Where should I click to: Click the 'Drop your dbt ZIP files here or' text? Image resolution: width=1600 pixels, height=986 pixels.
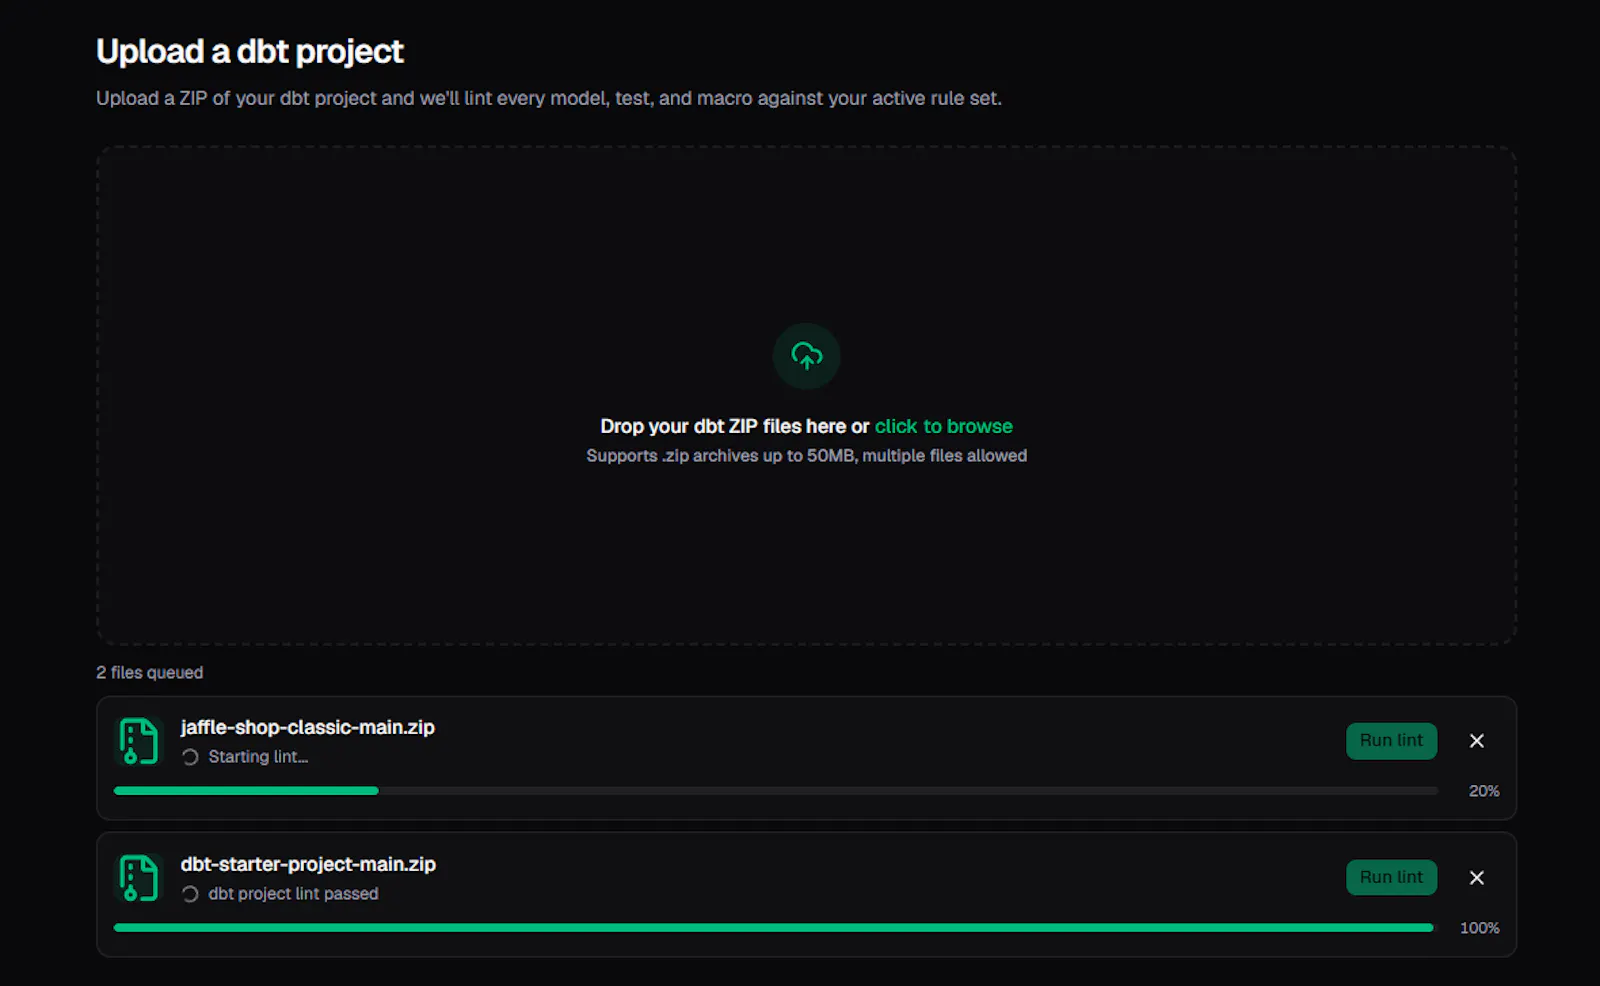(735, 426)
